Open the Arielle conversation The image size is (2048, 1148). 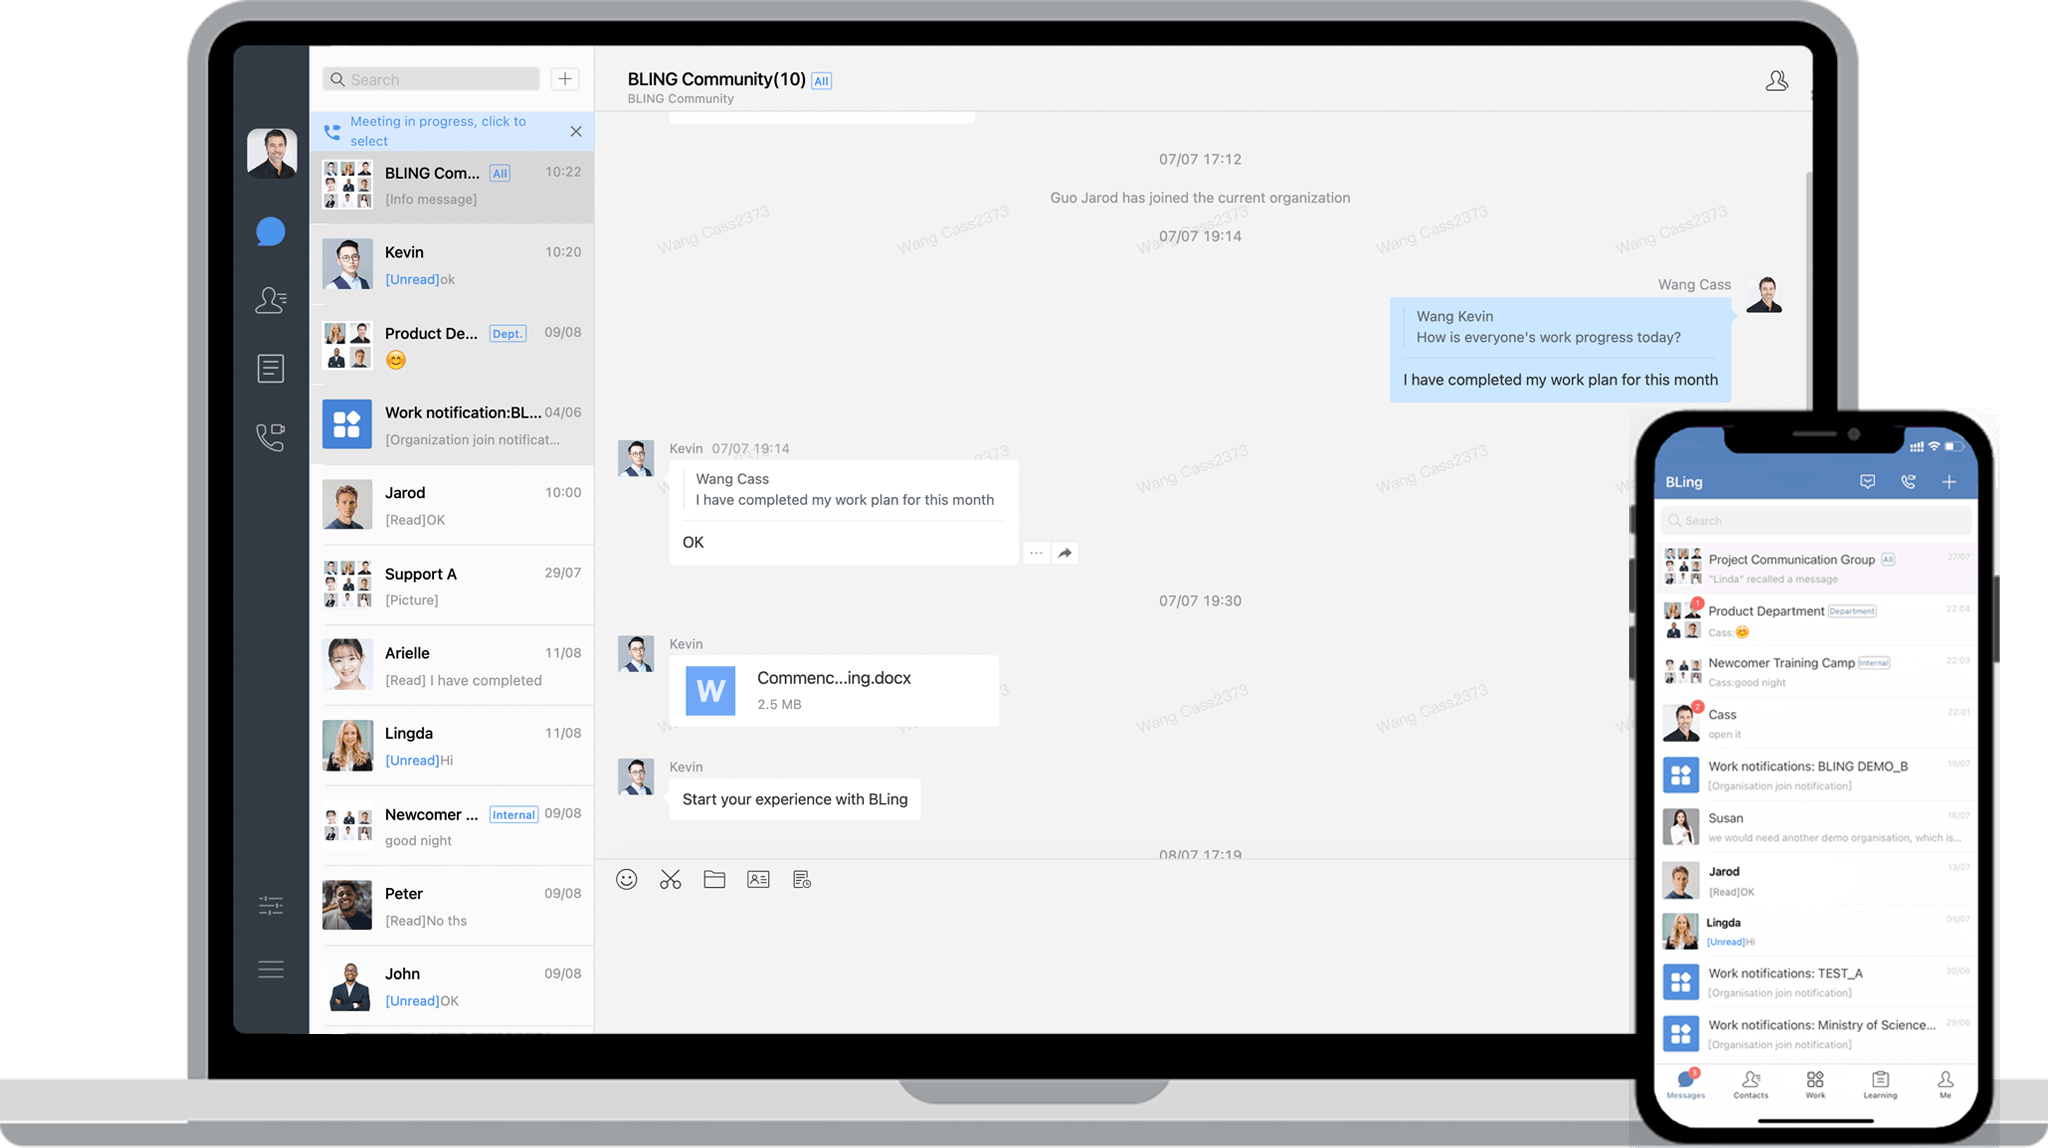(x=452, y=665)
